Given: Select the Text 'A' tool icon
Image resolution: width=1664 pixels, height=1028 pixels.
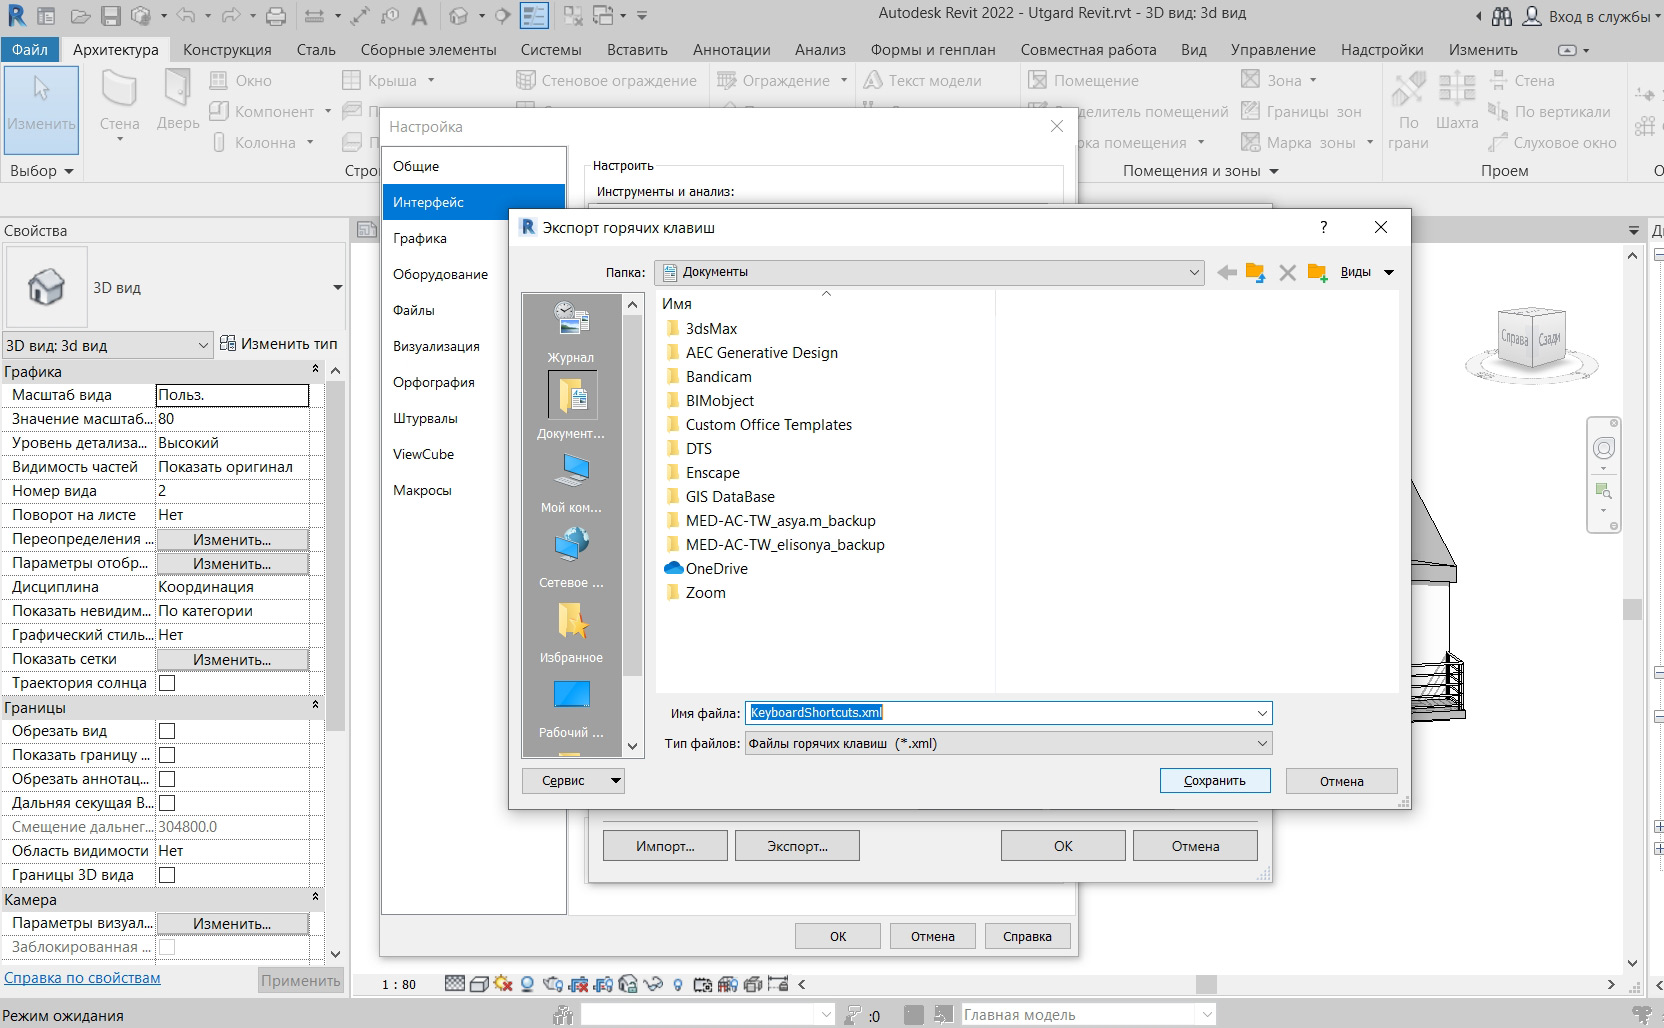Looking at the screenshot, I should (x=419, y=16).
